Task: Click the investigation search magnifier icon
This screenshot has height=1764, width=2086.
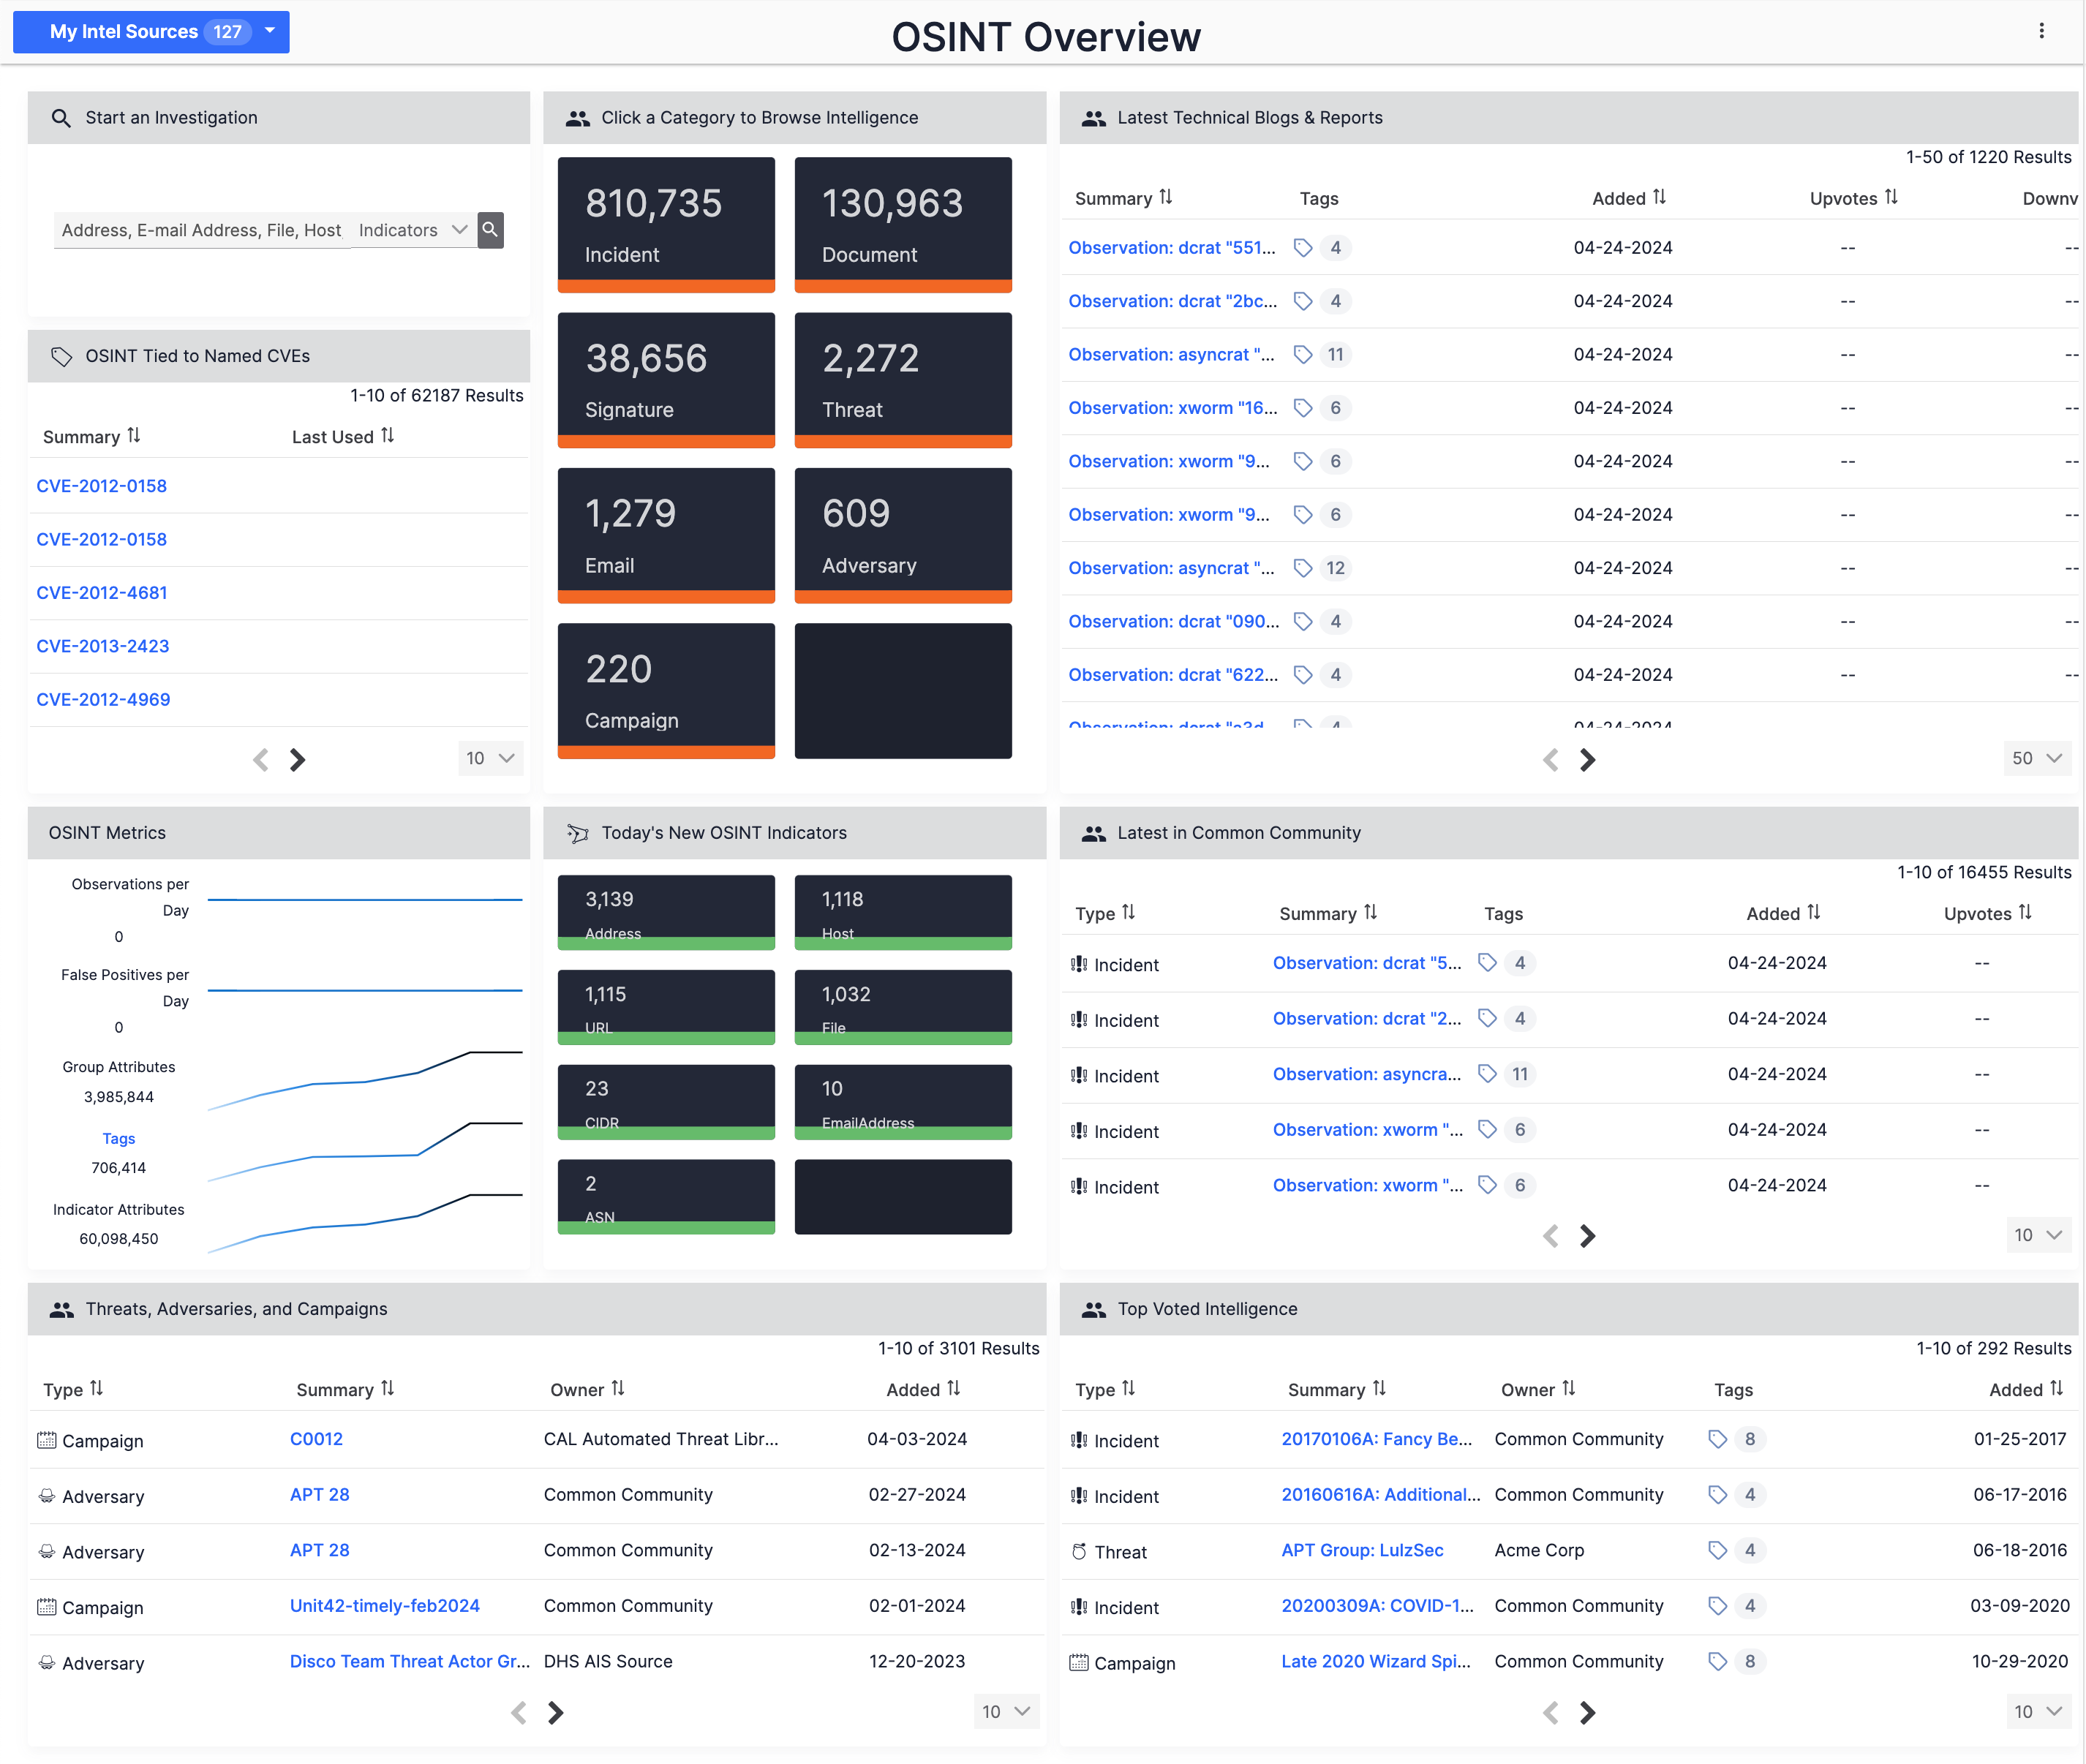Action: [x=492, y=229]
